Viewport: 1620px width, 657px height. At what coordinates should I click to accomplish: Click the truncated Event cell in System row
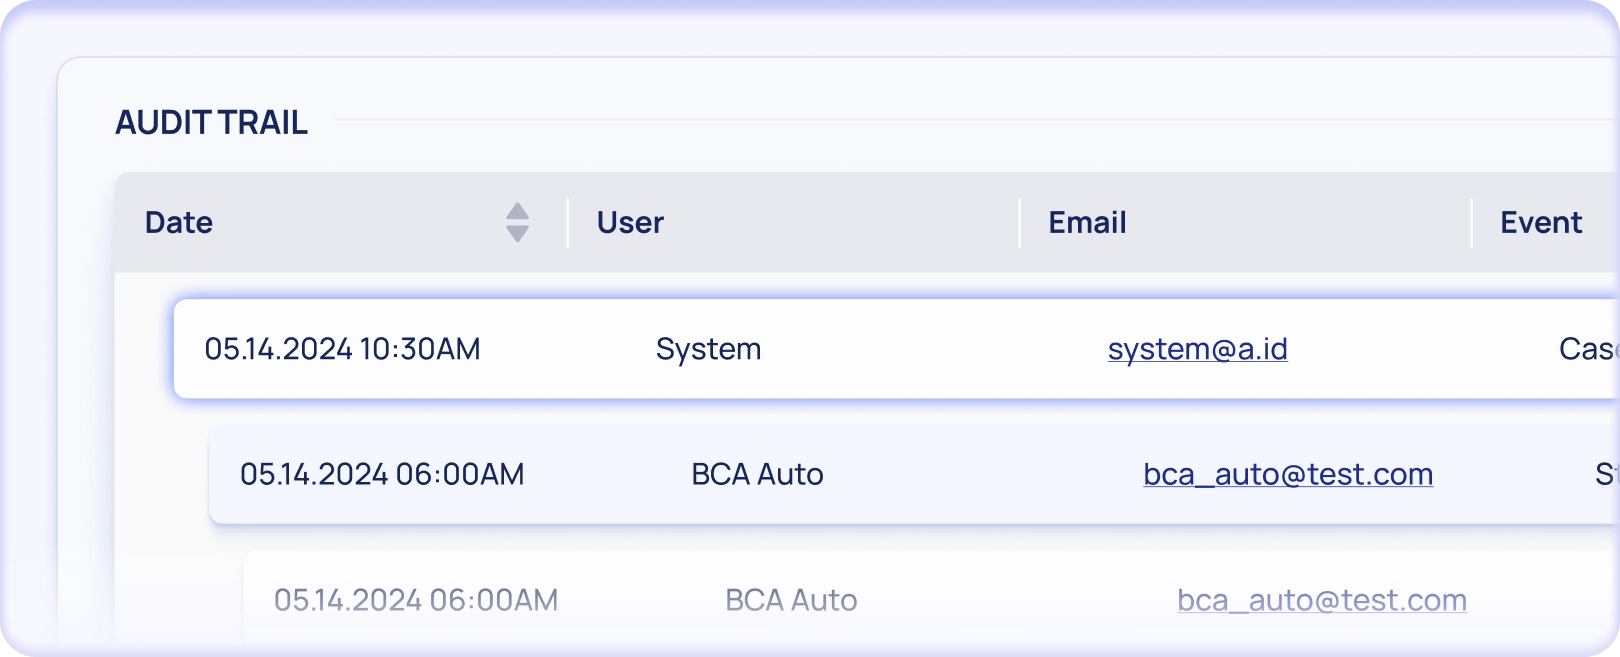pos(1588,349)
